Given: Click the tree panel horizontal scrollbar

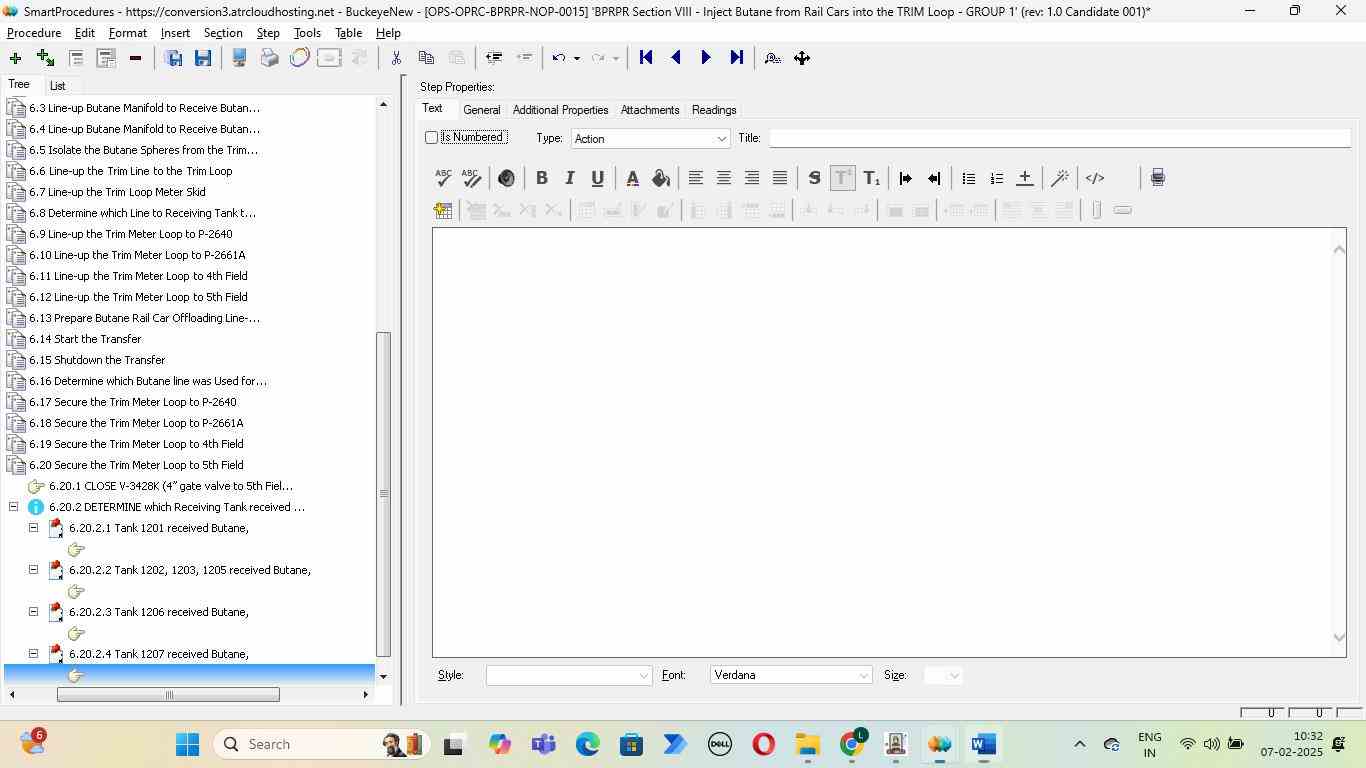Looking at the screenshot, I should coord(169,695).
